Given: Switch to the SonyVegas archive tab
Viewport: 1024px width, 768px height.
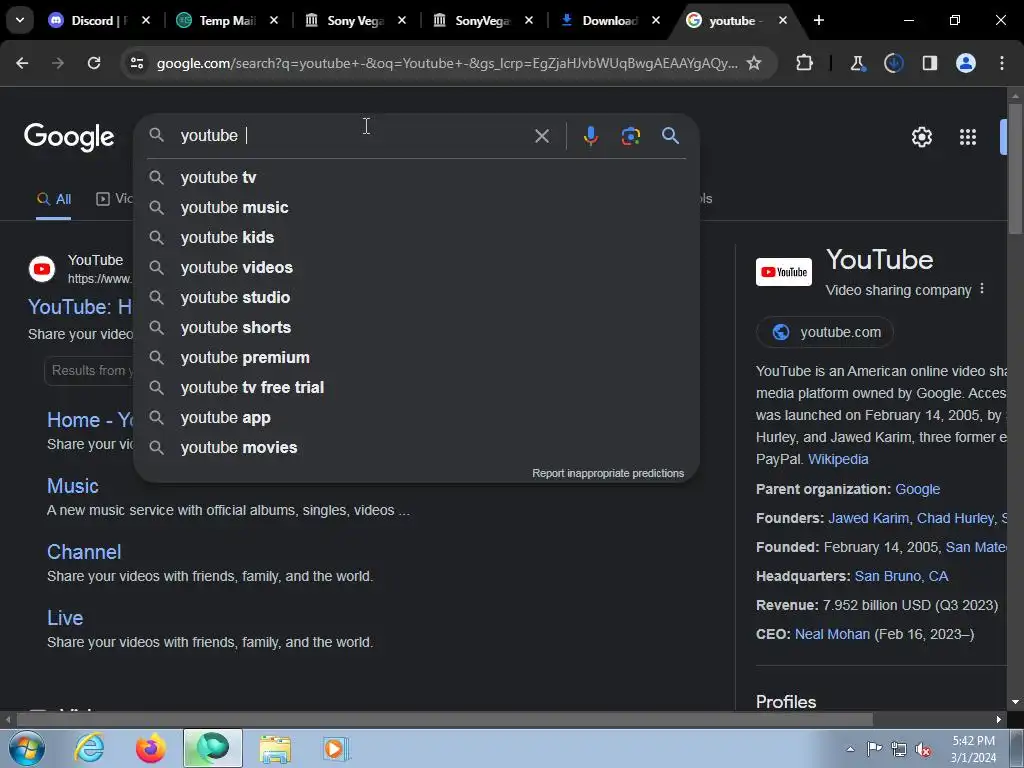Looking at the screenshot, I should (x=483, y=20).
